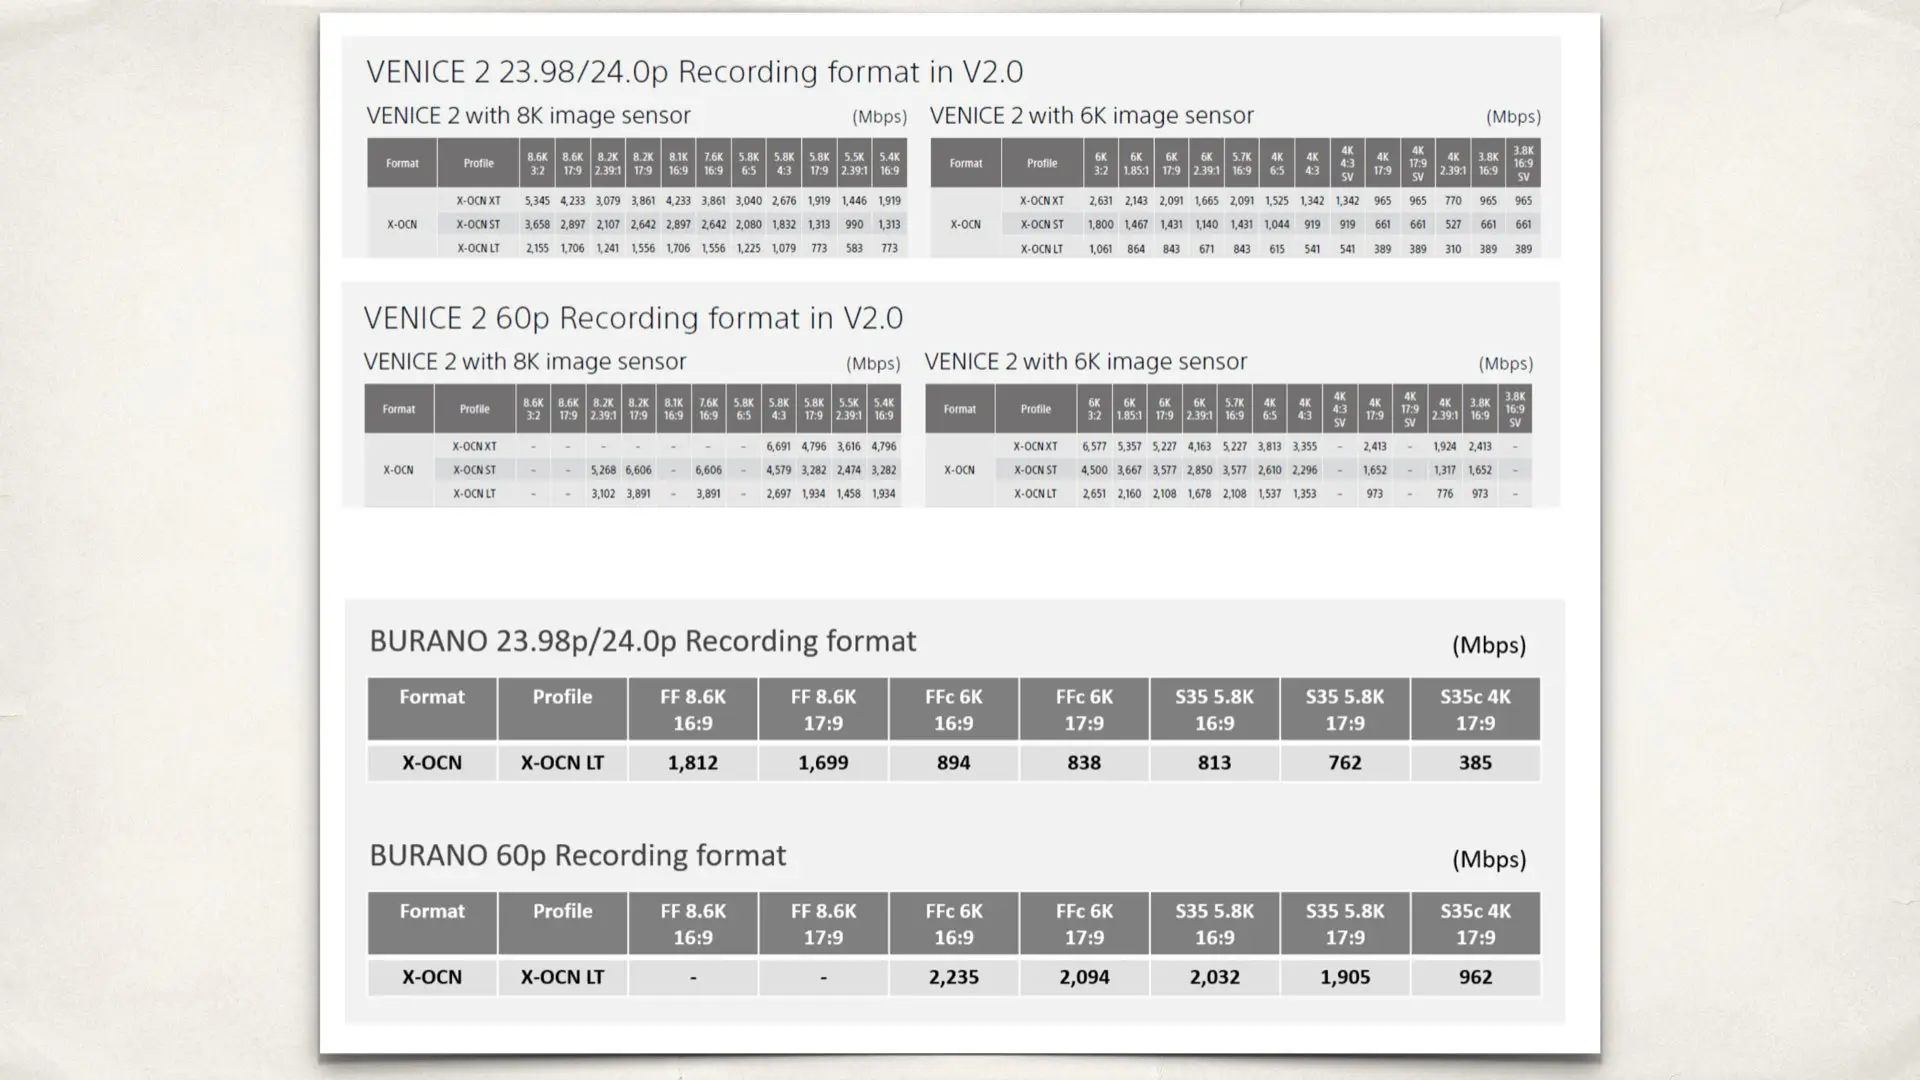Click the 962 value in BURANO 60p row
This screenshot has height=1080, width=1920.
1475,977
